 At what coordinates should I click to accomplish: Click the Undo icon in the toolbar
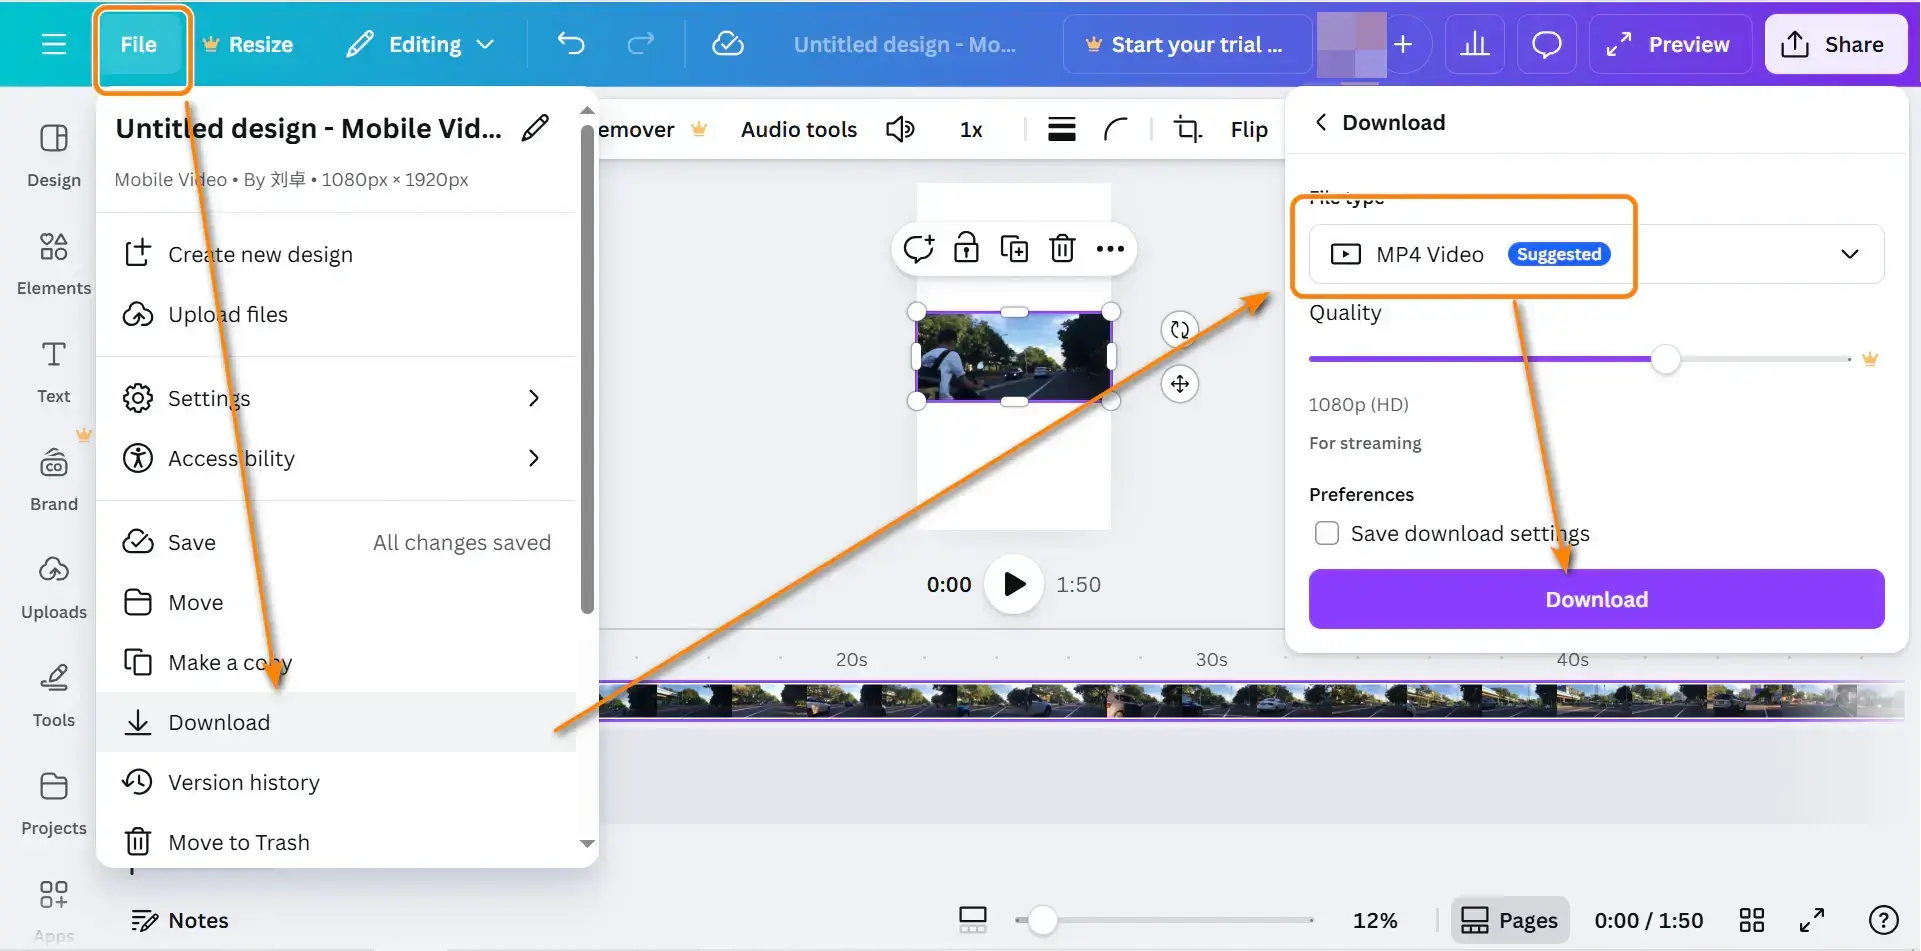pos(572,44)
